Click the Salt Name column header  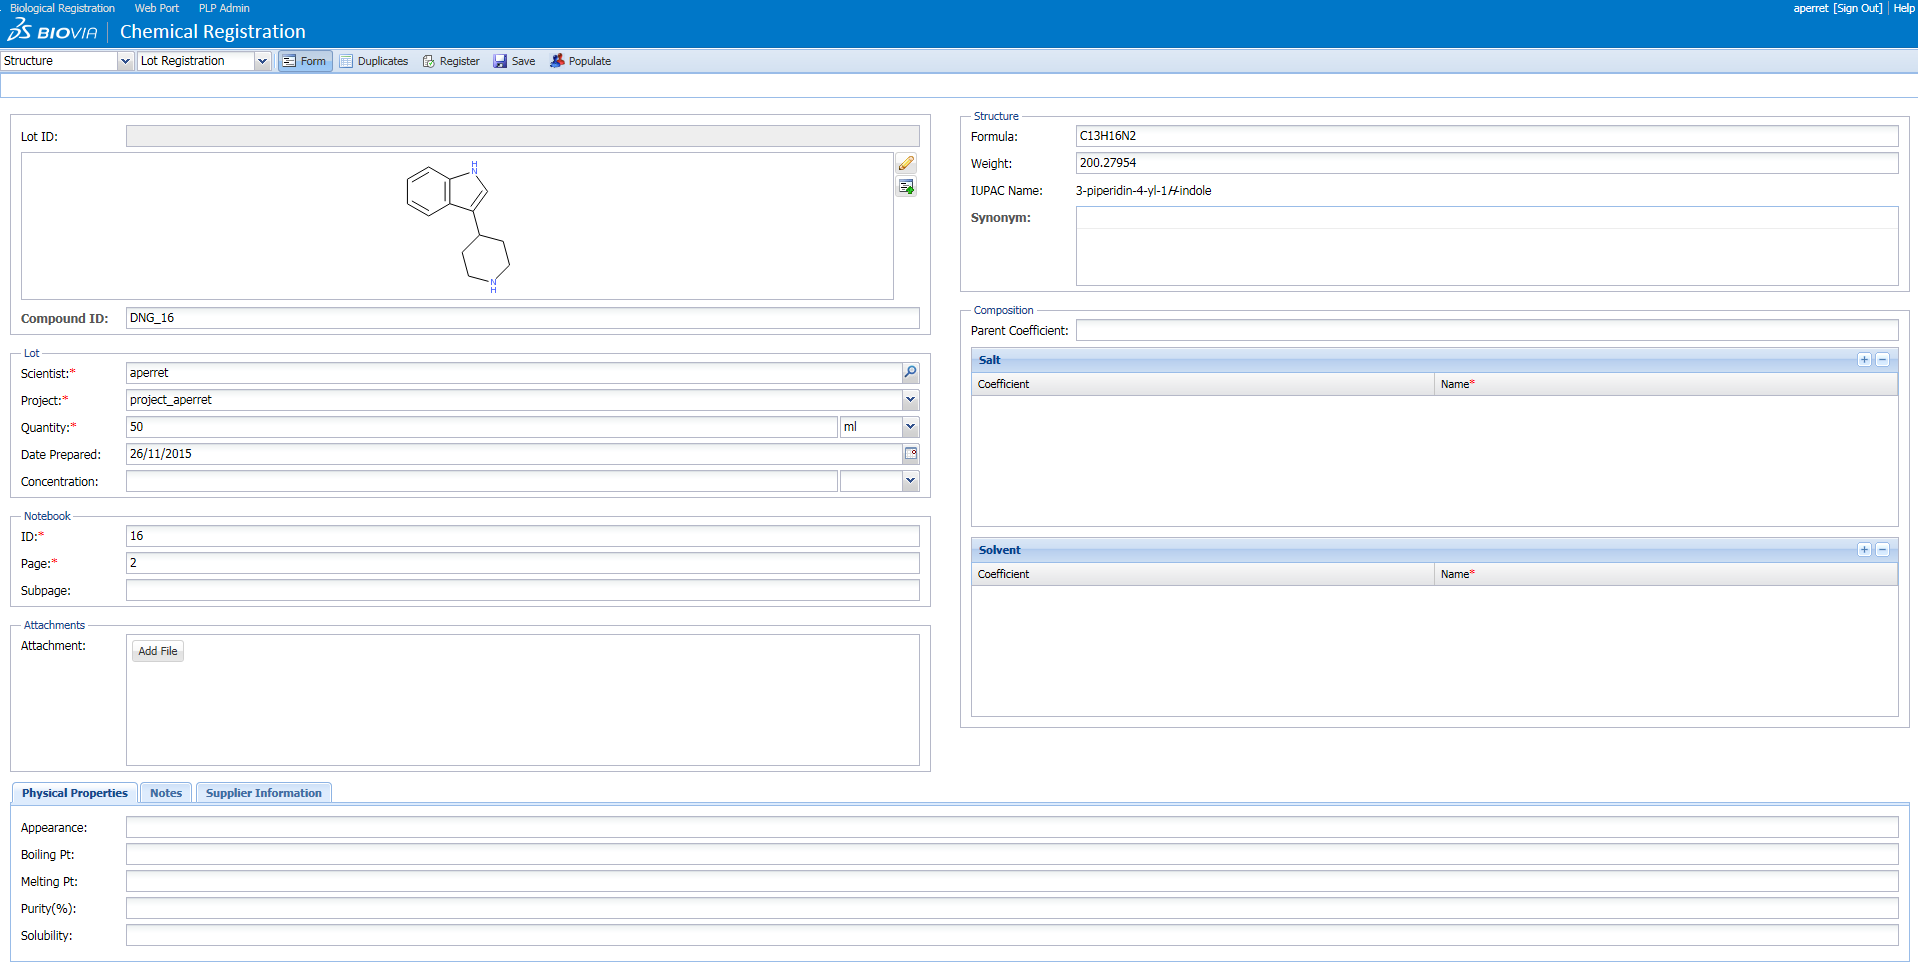[1666, 384]
